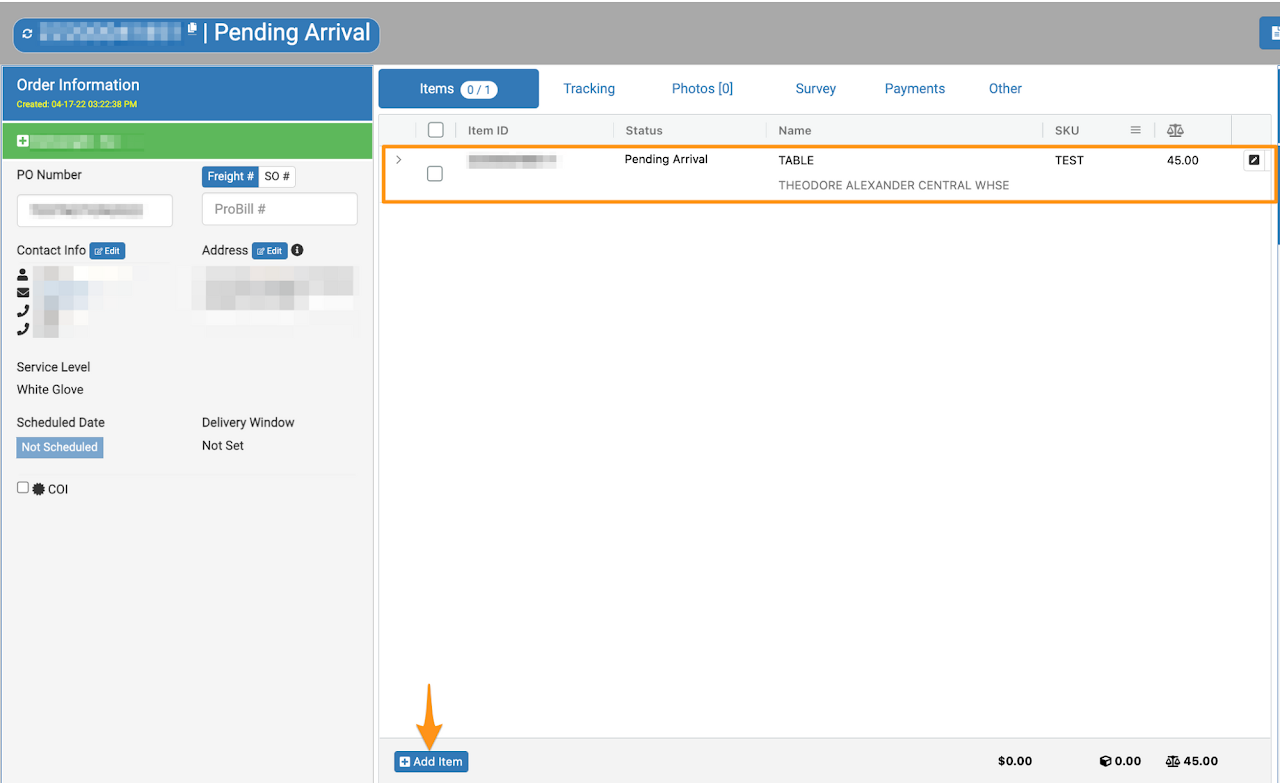Open the Survey tab
Viewport: 1280px width, 783px height.
pos(815,89)
